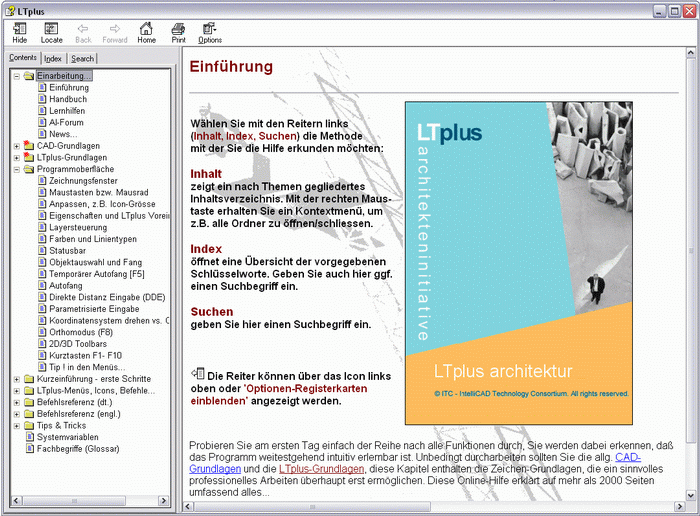Go to the Home page icon
Screen dimensions: 700x516
(x=146, y=29)
